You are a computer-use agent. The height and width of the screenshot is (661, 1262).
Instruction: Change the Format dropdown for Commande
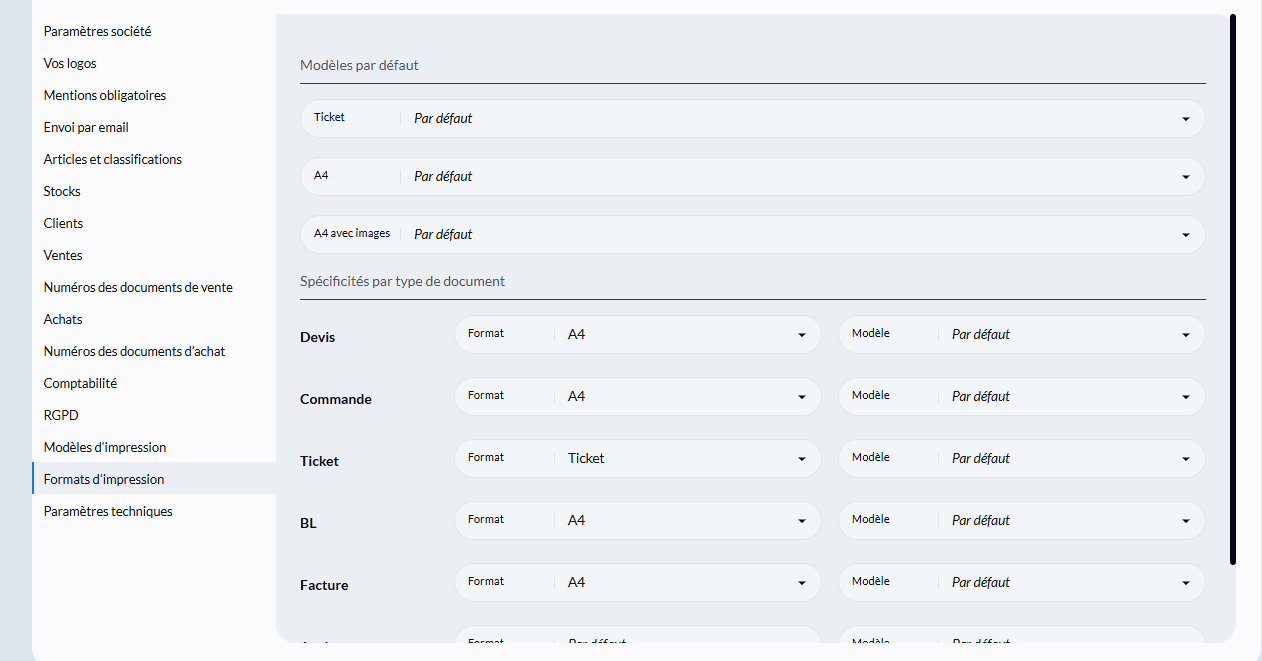click(x=638, y=396)
